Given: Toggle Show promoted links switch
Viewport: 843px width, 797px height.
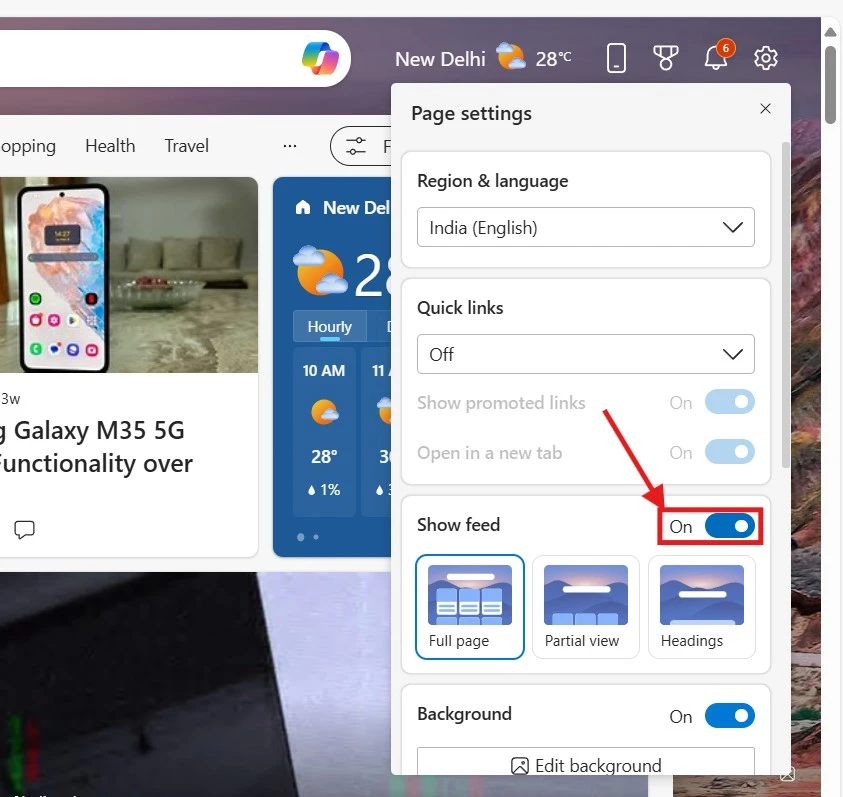Looking at the screenshot, I should 730,402.
